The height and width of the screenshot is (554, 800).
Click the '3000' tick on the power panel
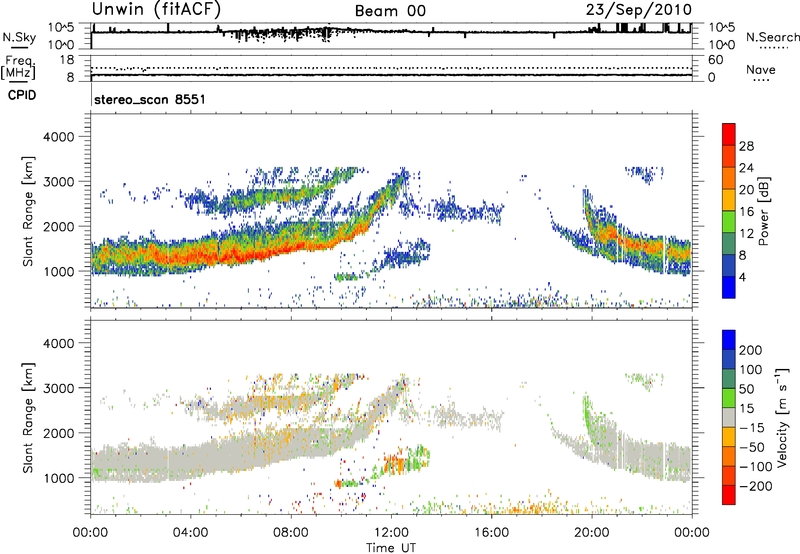58,182
